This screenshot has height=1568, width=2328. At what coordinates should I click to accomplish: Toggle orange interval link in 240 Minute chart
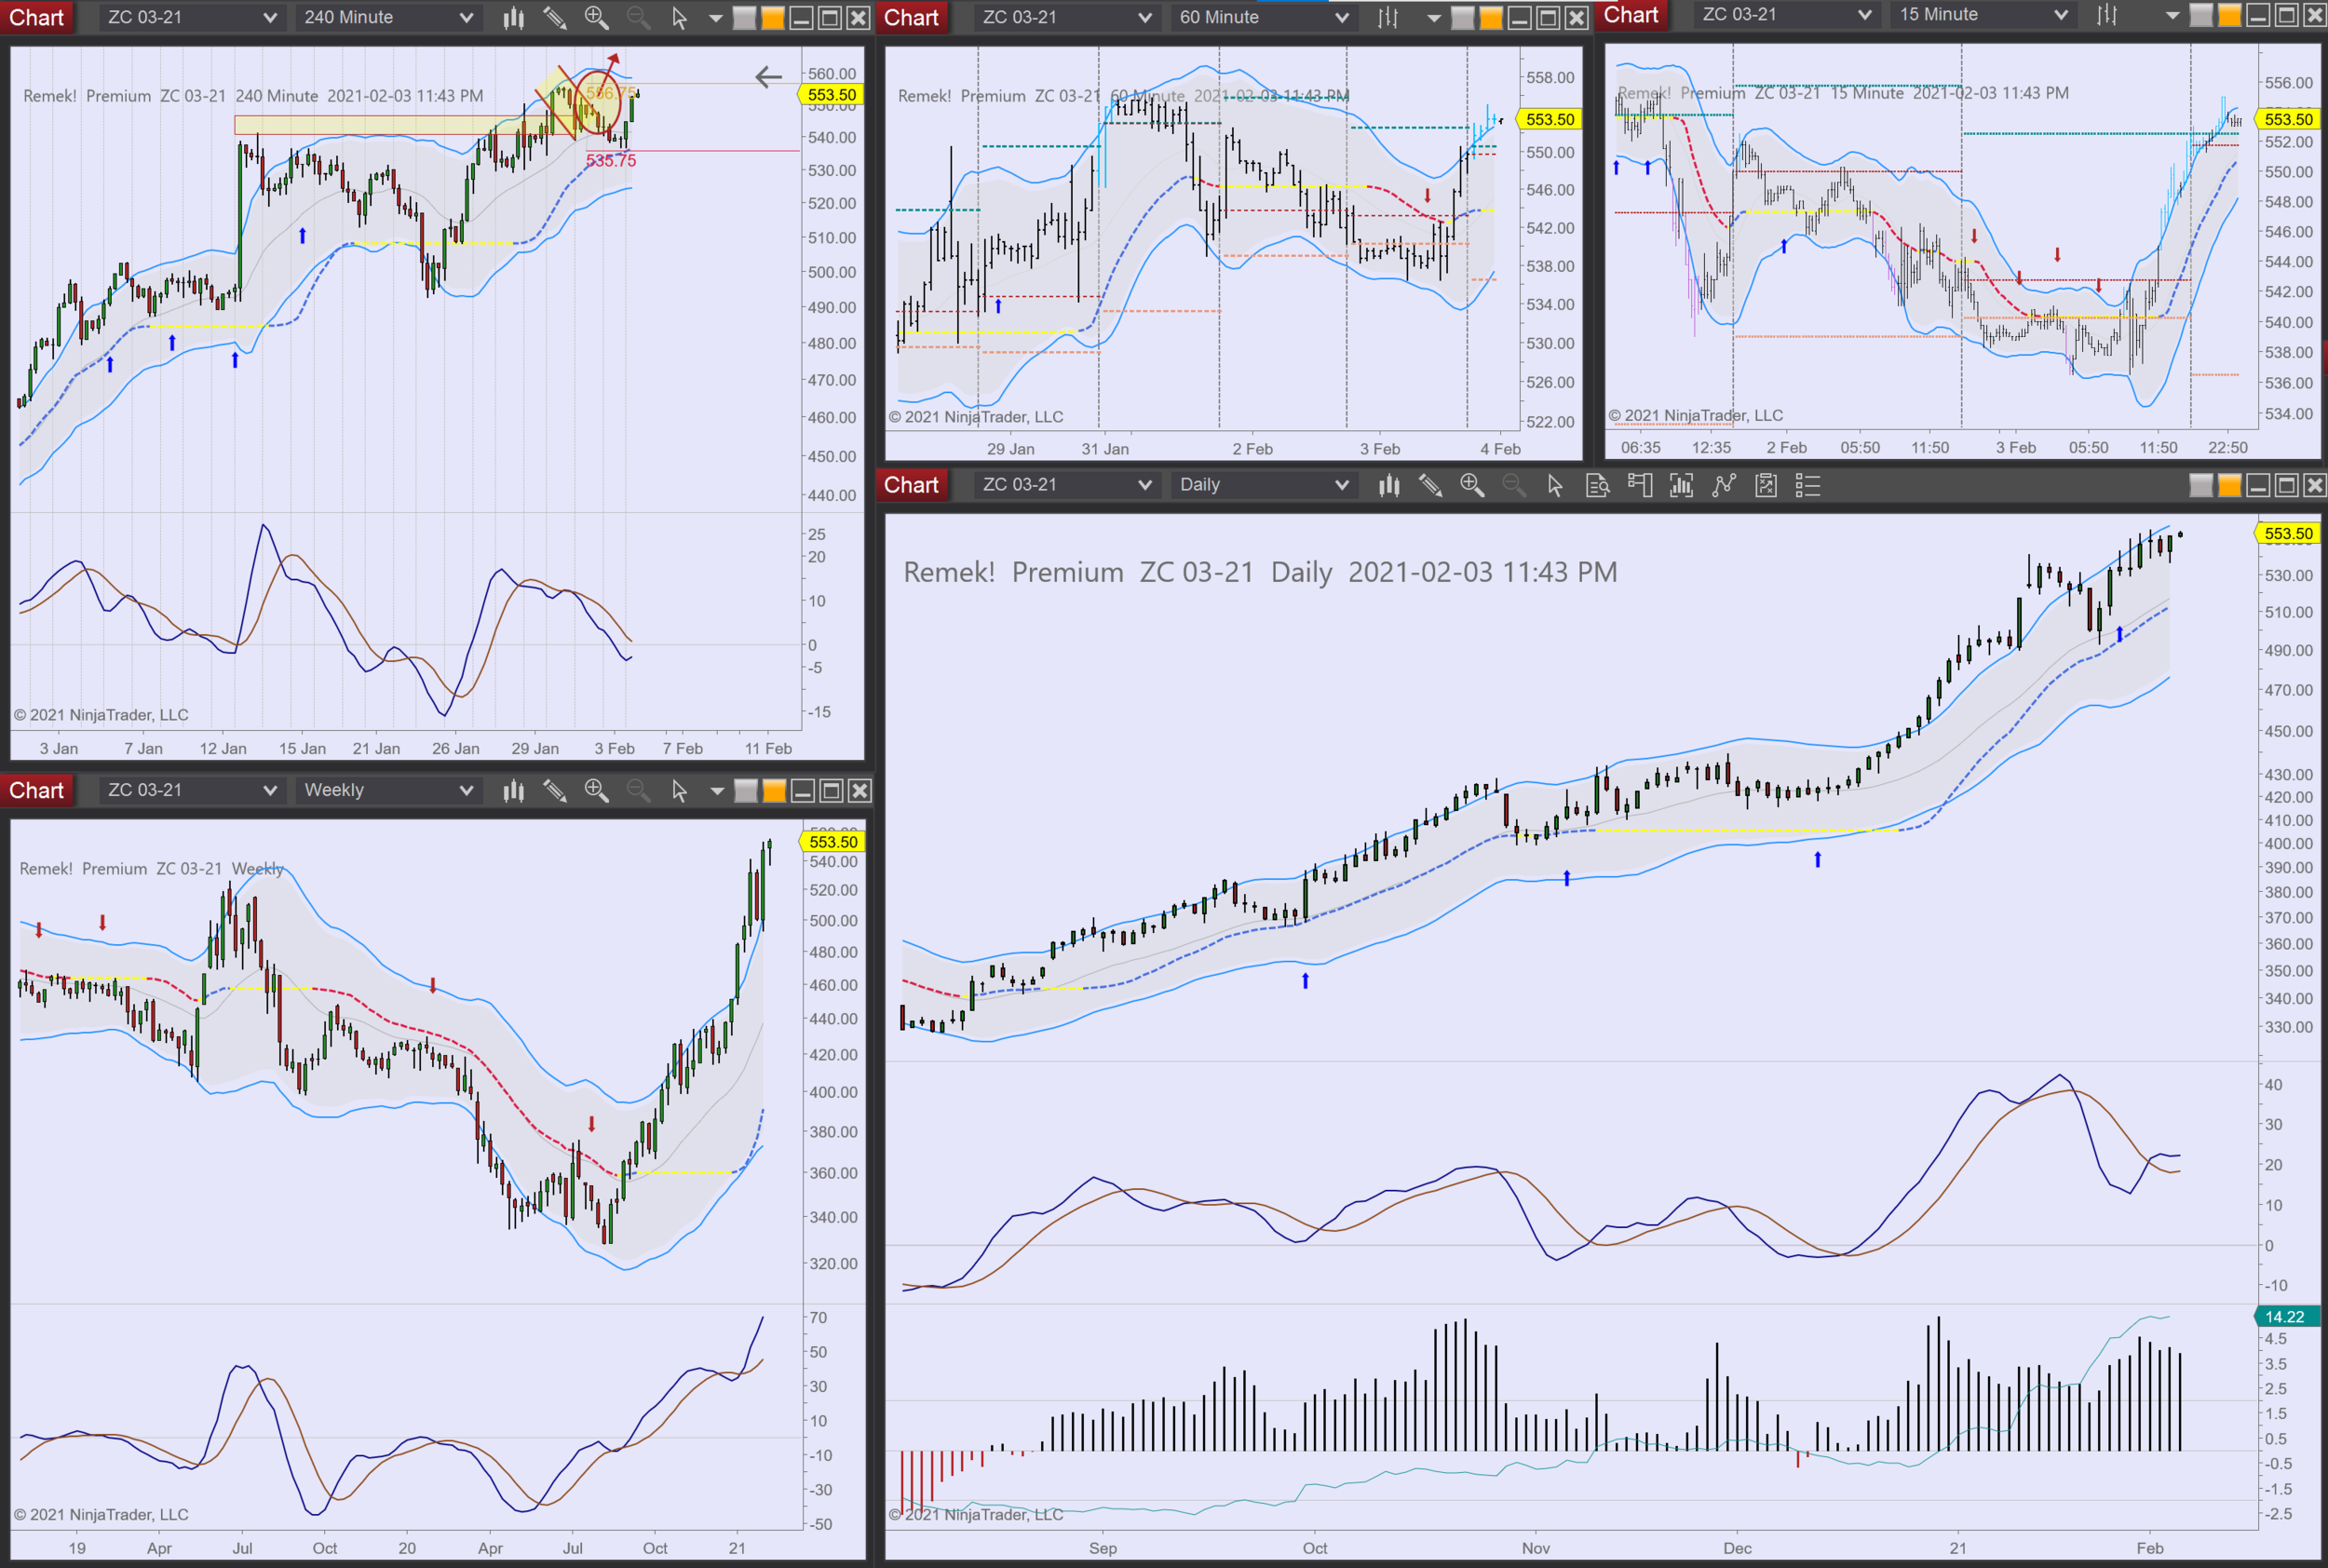click(x=773, y=18)
